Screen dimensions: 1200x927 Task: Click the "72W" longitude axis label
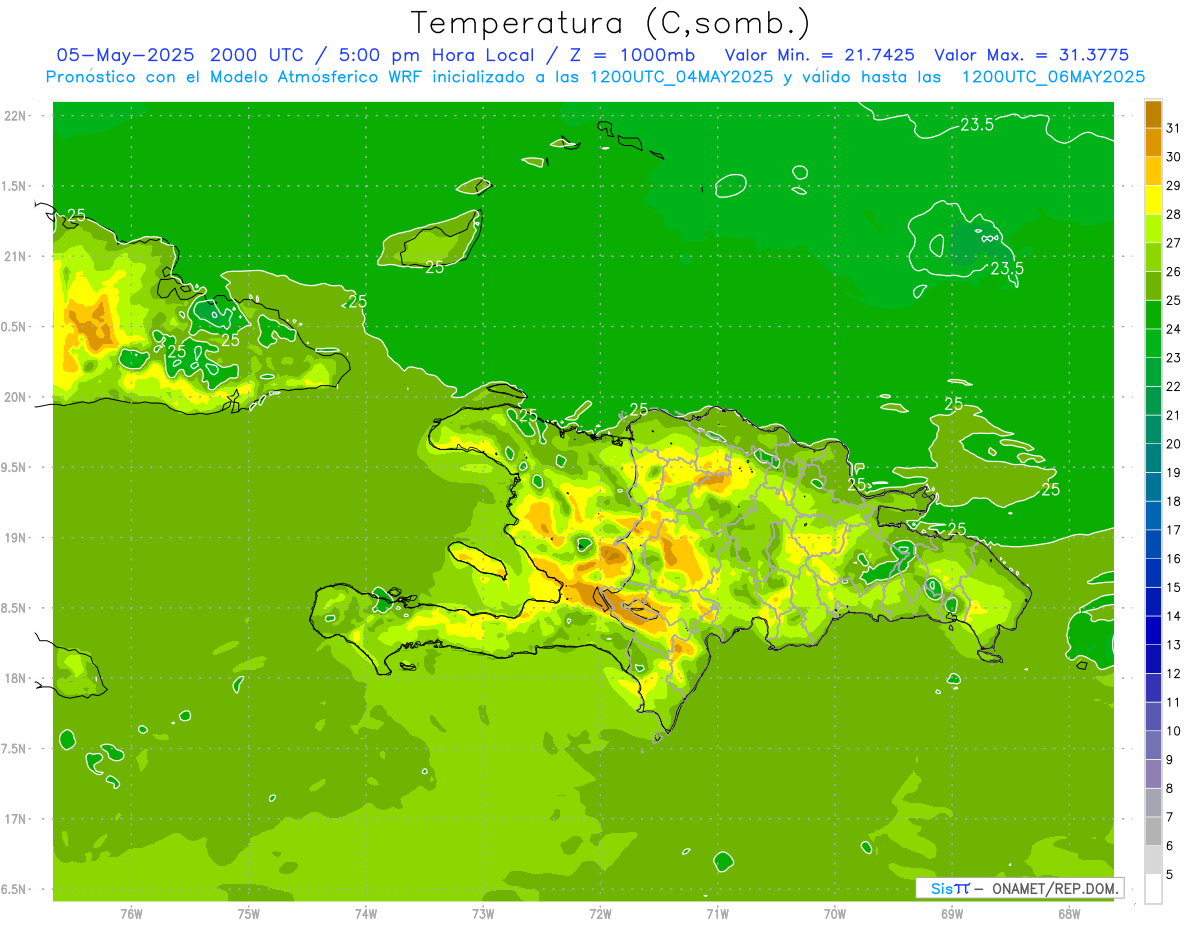[600, 913]
